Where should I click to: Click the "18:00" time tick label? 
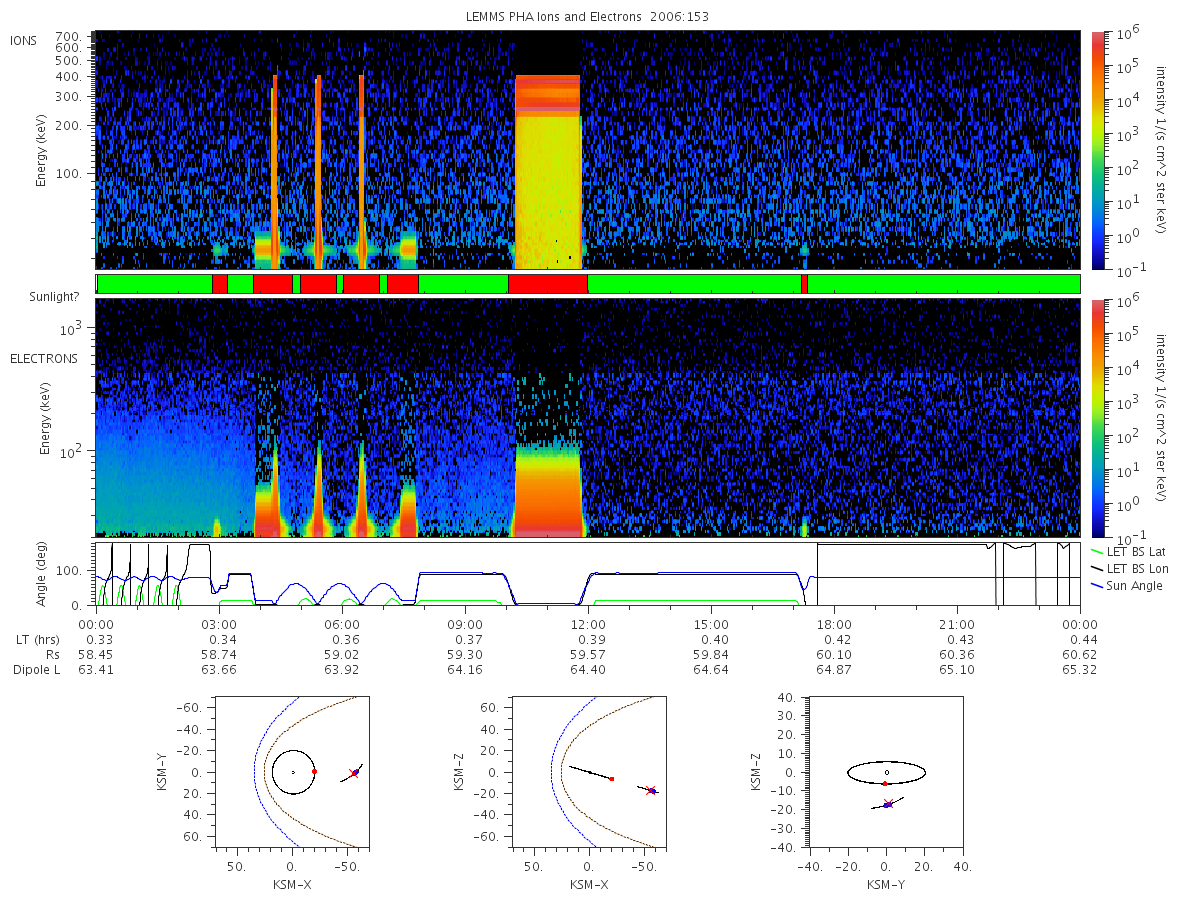tap(834, 624)
